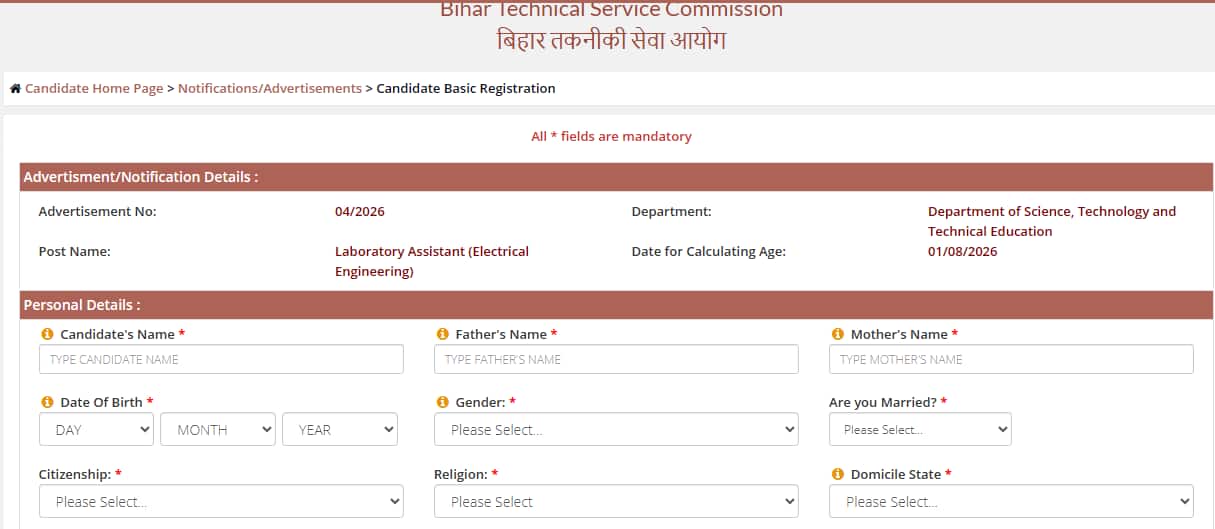Expand the Citizenship dropdown
The image size is (1215, 529).
tap(221, 502)
